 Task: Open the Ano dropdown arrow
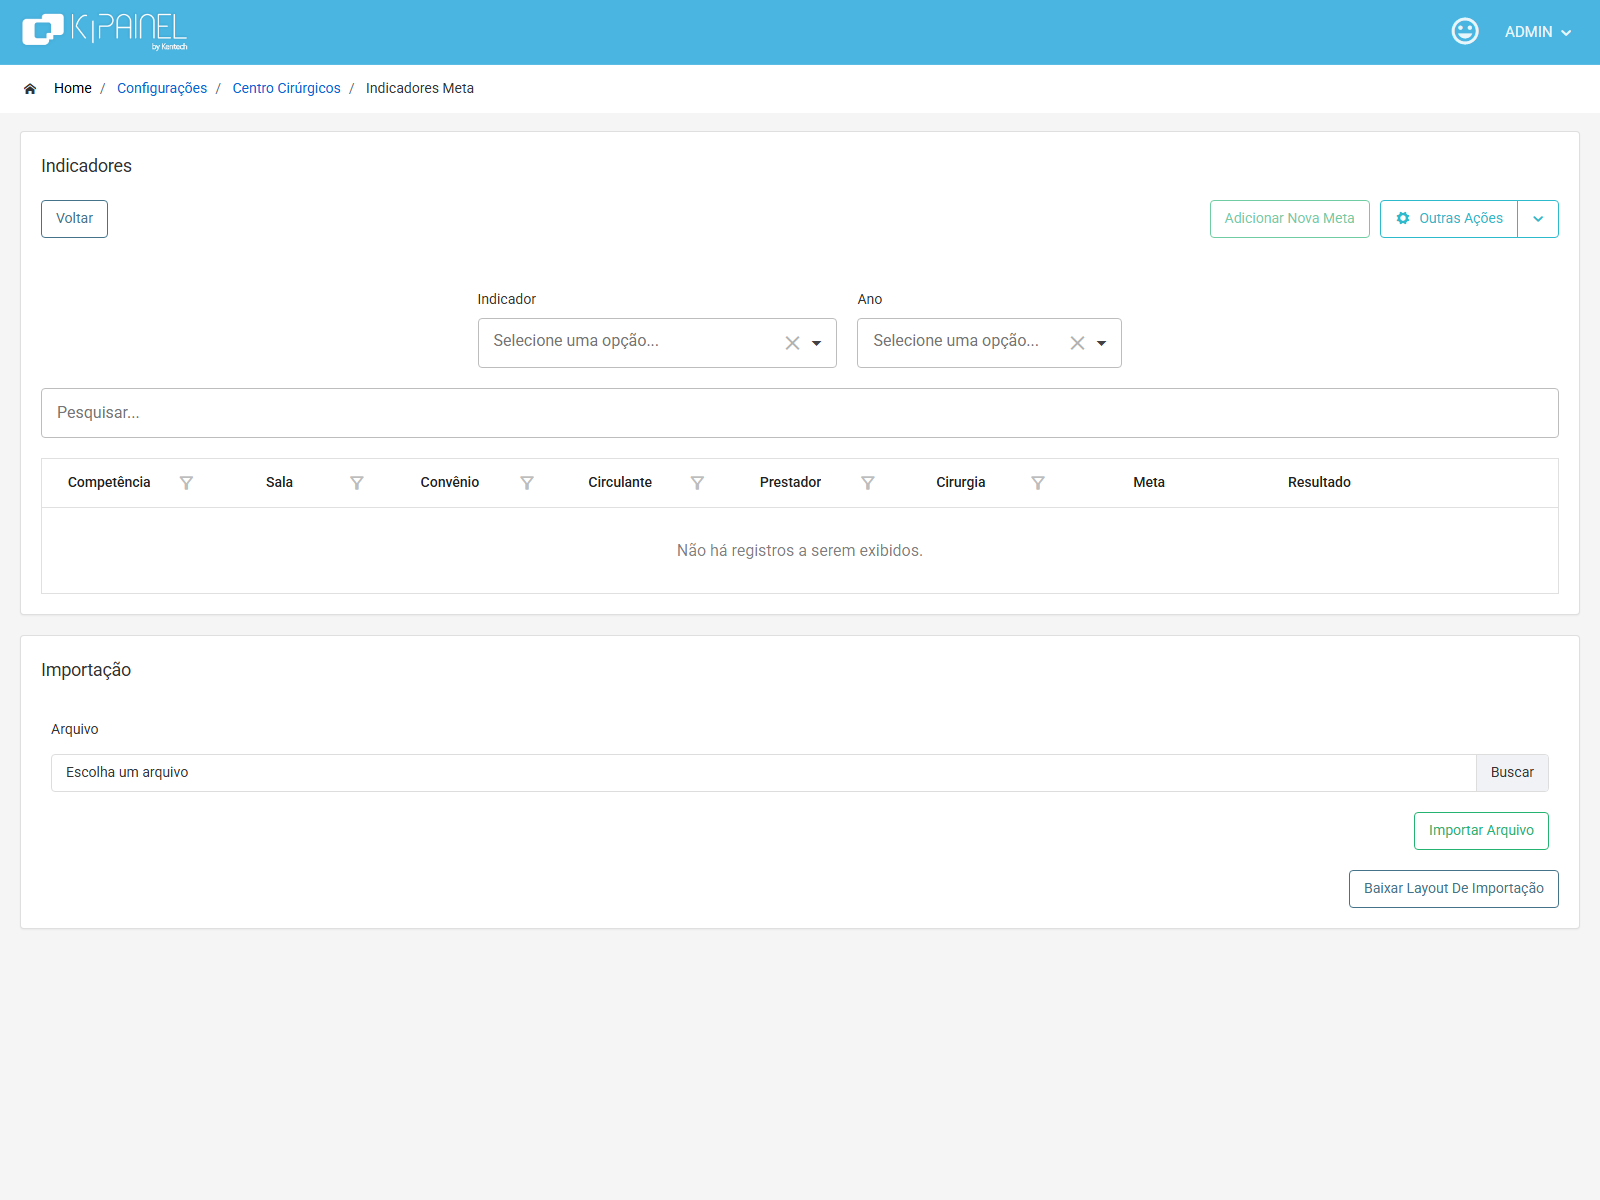1102,343
